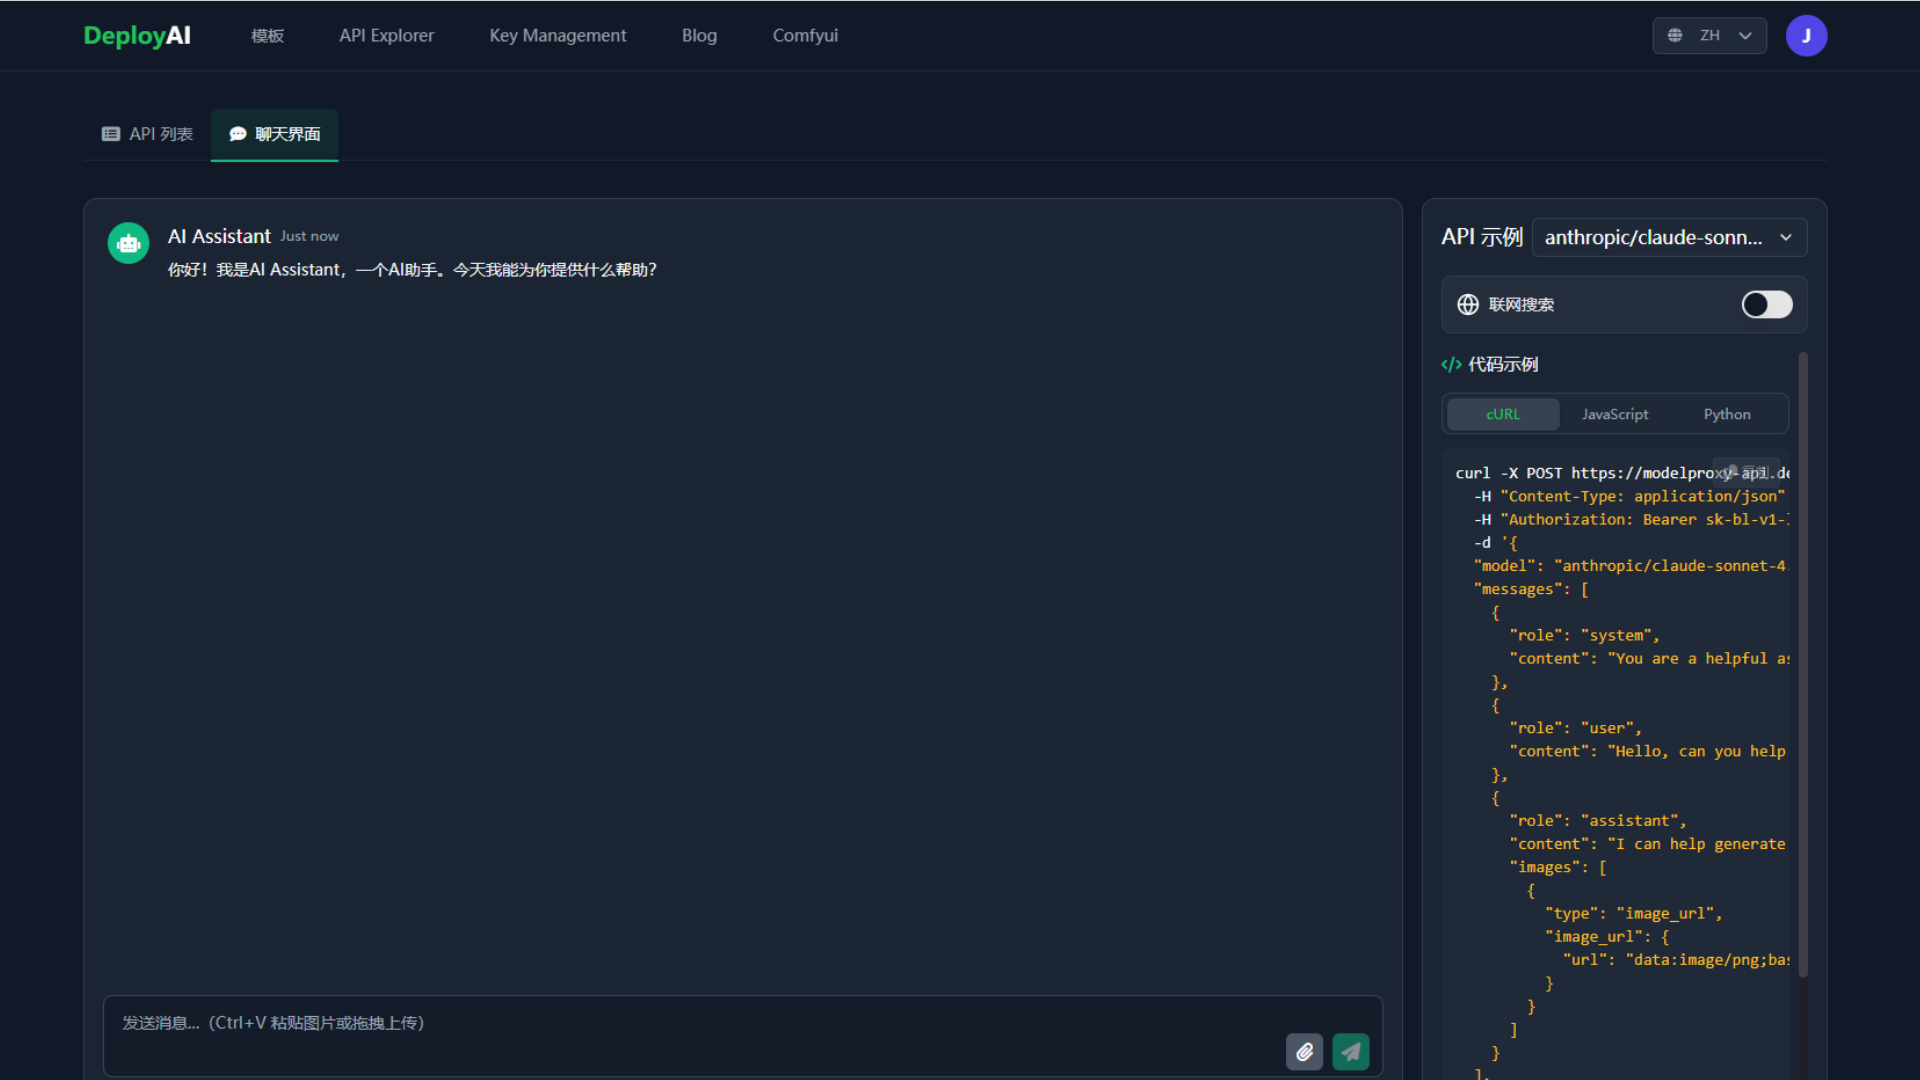Screen dimensions: 1920x1080
Task: Click the code panel vertical scrollbar
Action: tap(1803, 660)
